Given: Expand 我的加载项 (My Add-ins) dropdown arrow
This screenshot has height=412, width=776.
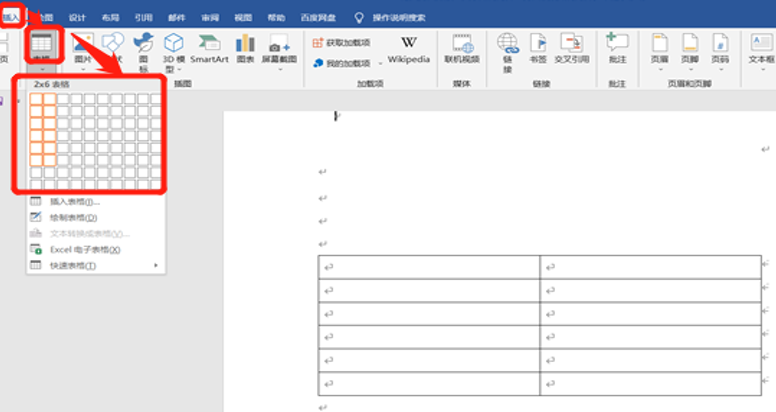Looking at the screenshot, I should (380, 63).
